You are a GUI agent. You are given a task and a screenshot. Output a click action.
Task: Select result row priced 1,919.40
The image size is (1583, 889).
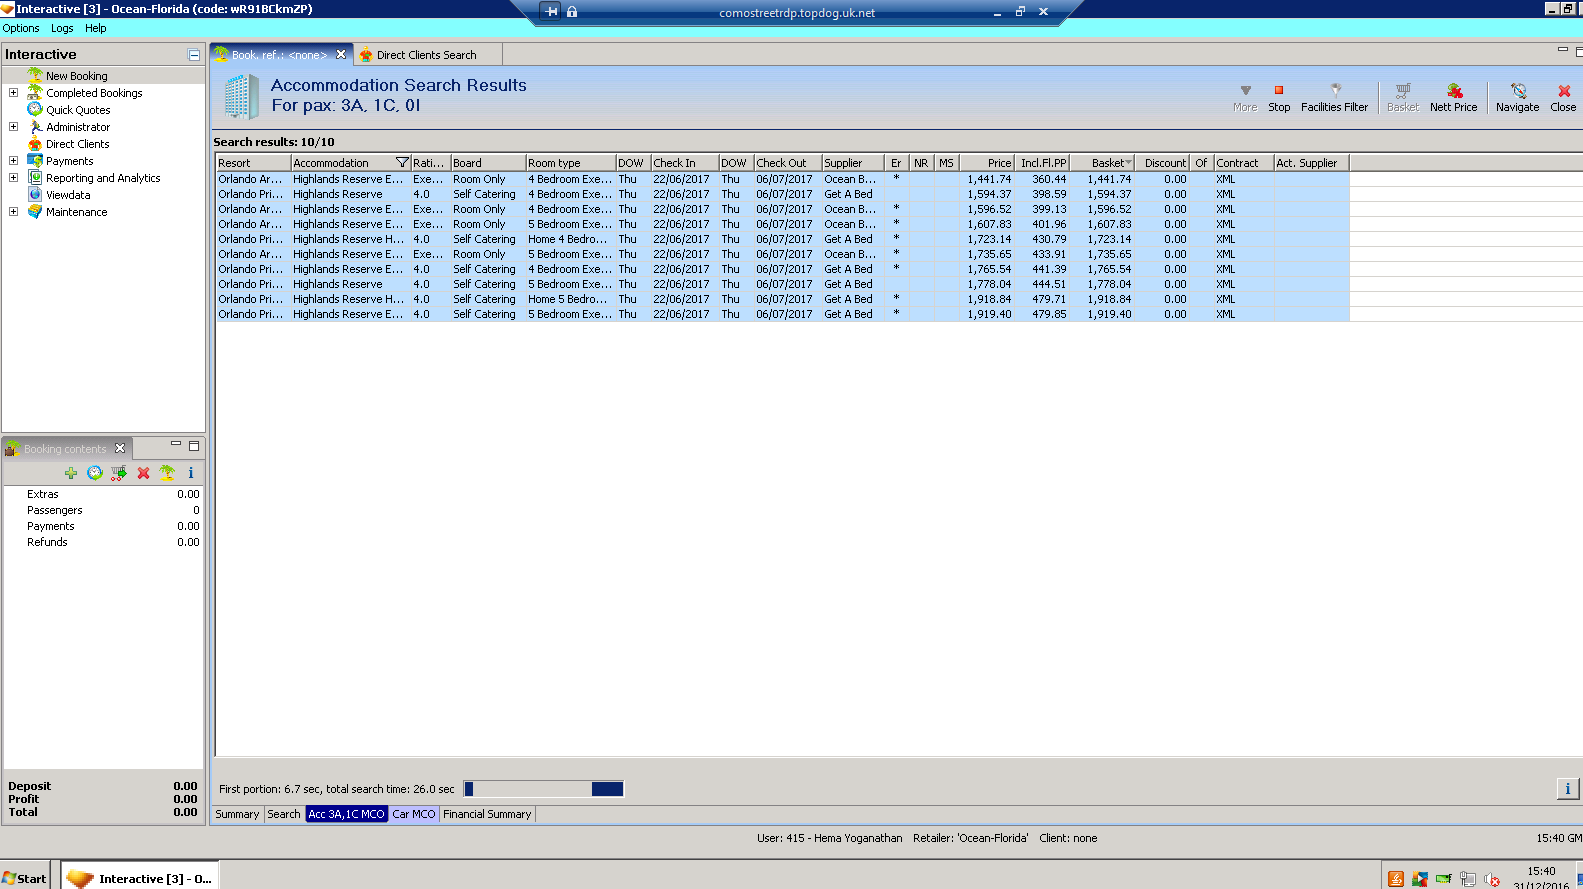tap(783, 314)
